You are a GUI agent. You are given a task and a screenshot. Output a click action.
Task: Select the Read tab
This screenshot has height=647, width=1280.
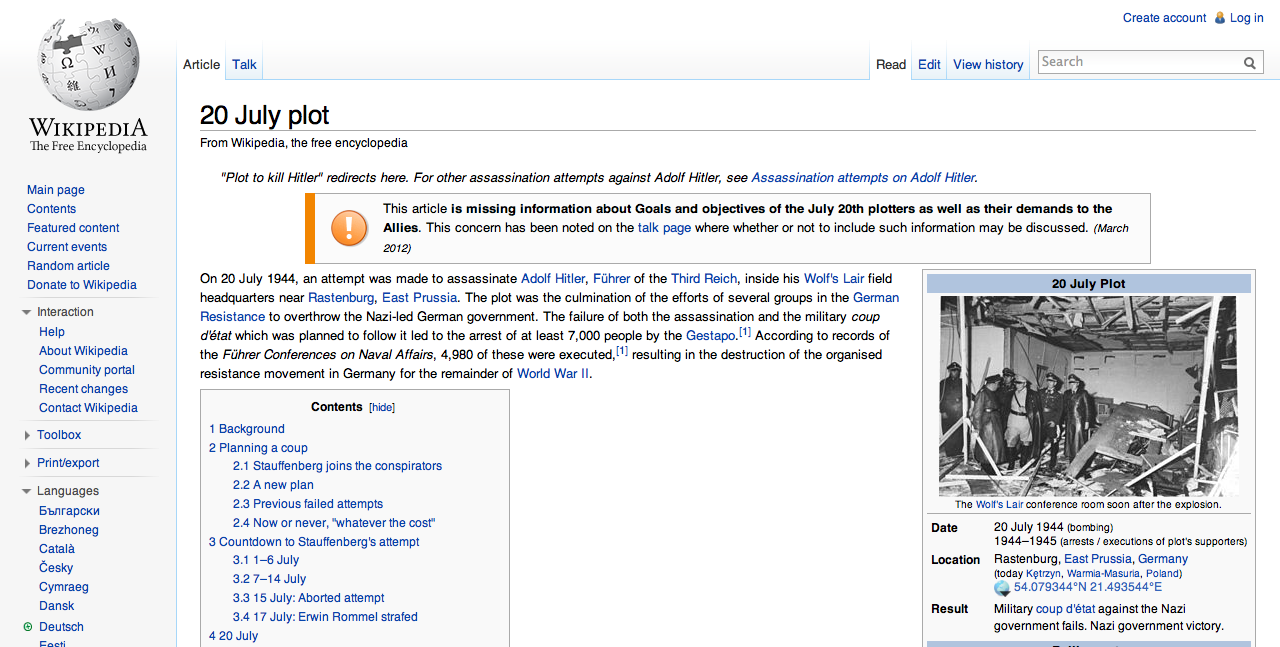click(891, 64)
